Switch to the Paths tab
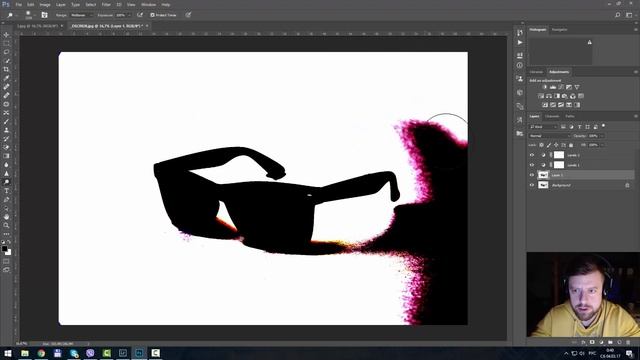640x360 pixels. pyautogui.click(x=570, y=116)
